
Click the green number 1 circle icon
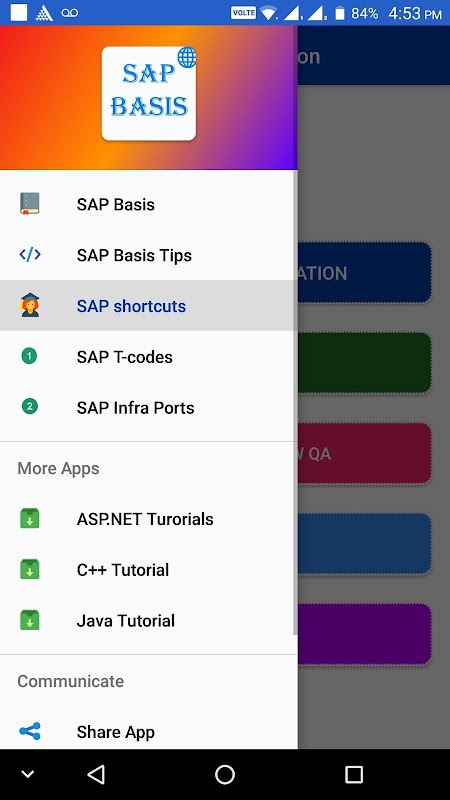(30, 356)
